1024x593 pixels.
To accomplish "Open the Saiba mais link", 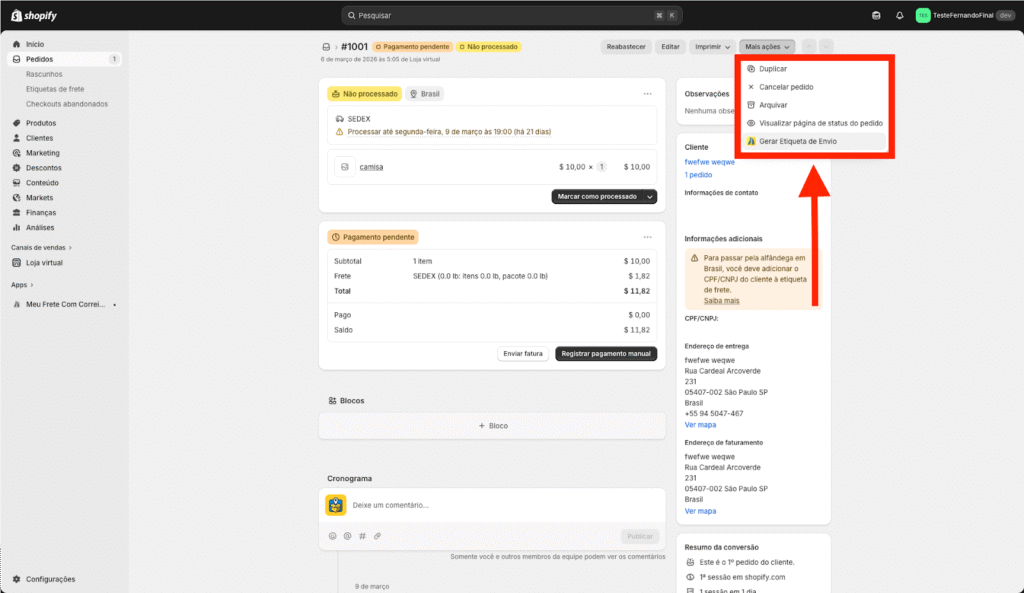I will pyautogui.click(x=721, y=300).
